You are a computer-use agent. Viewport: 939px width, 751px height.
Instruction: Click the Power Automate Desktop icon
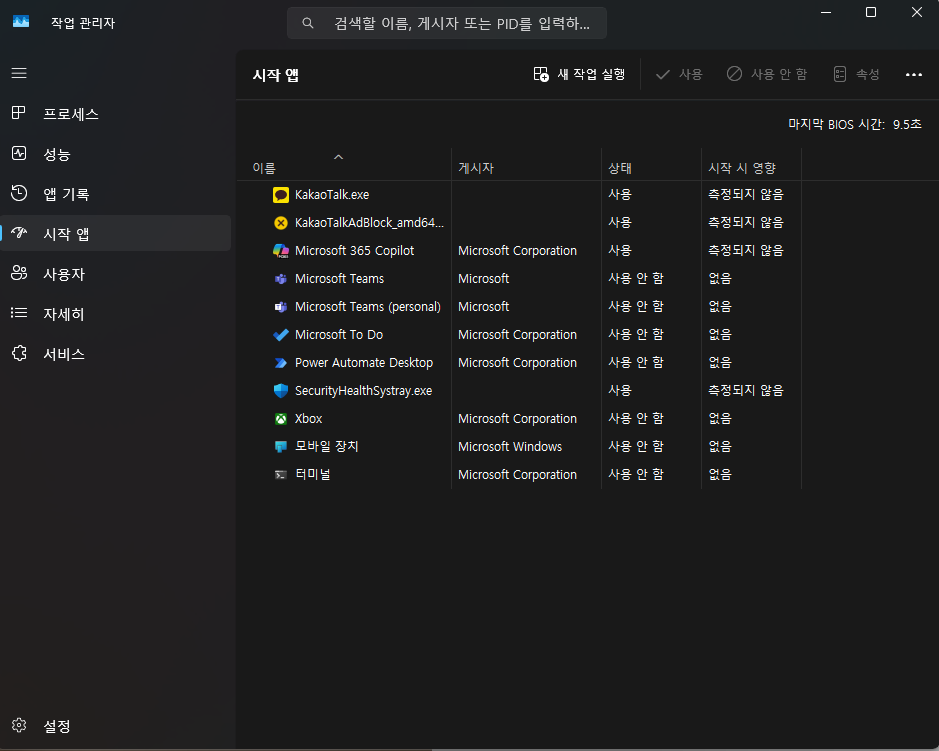pos(281,363)
